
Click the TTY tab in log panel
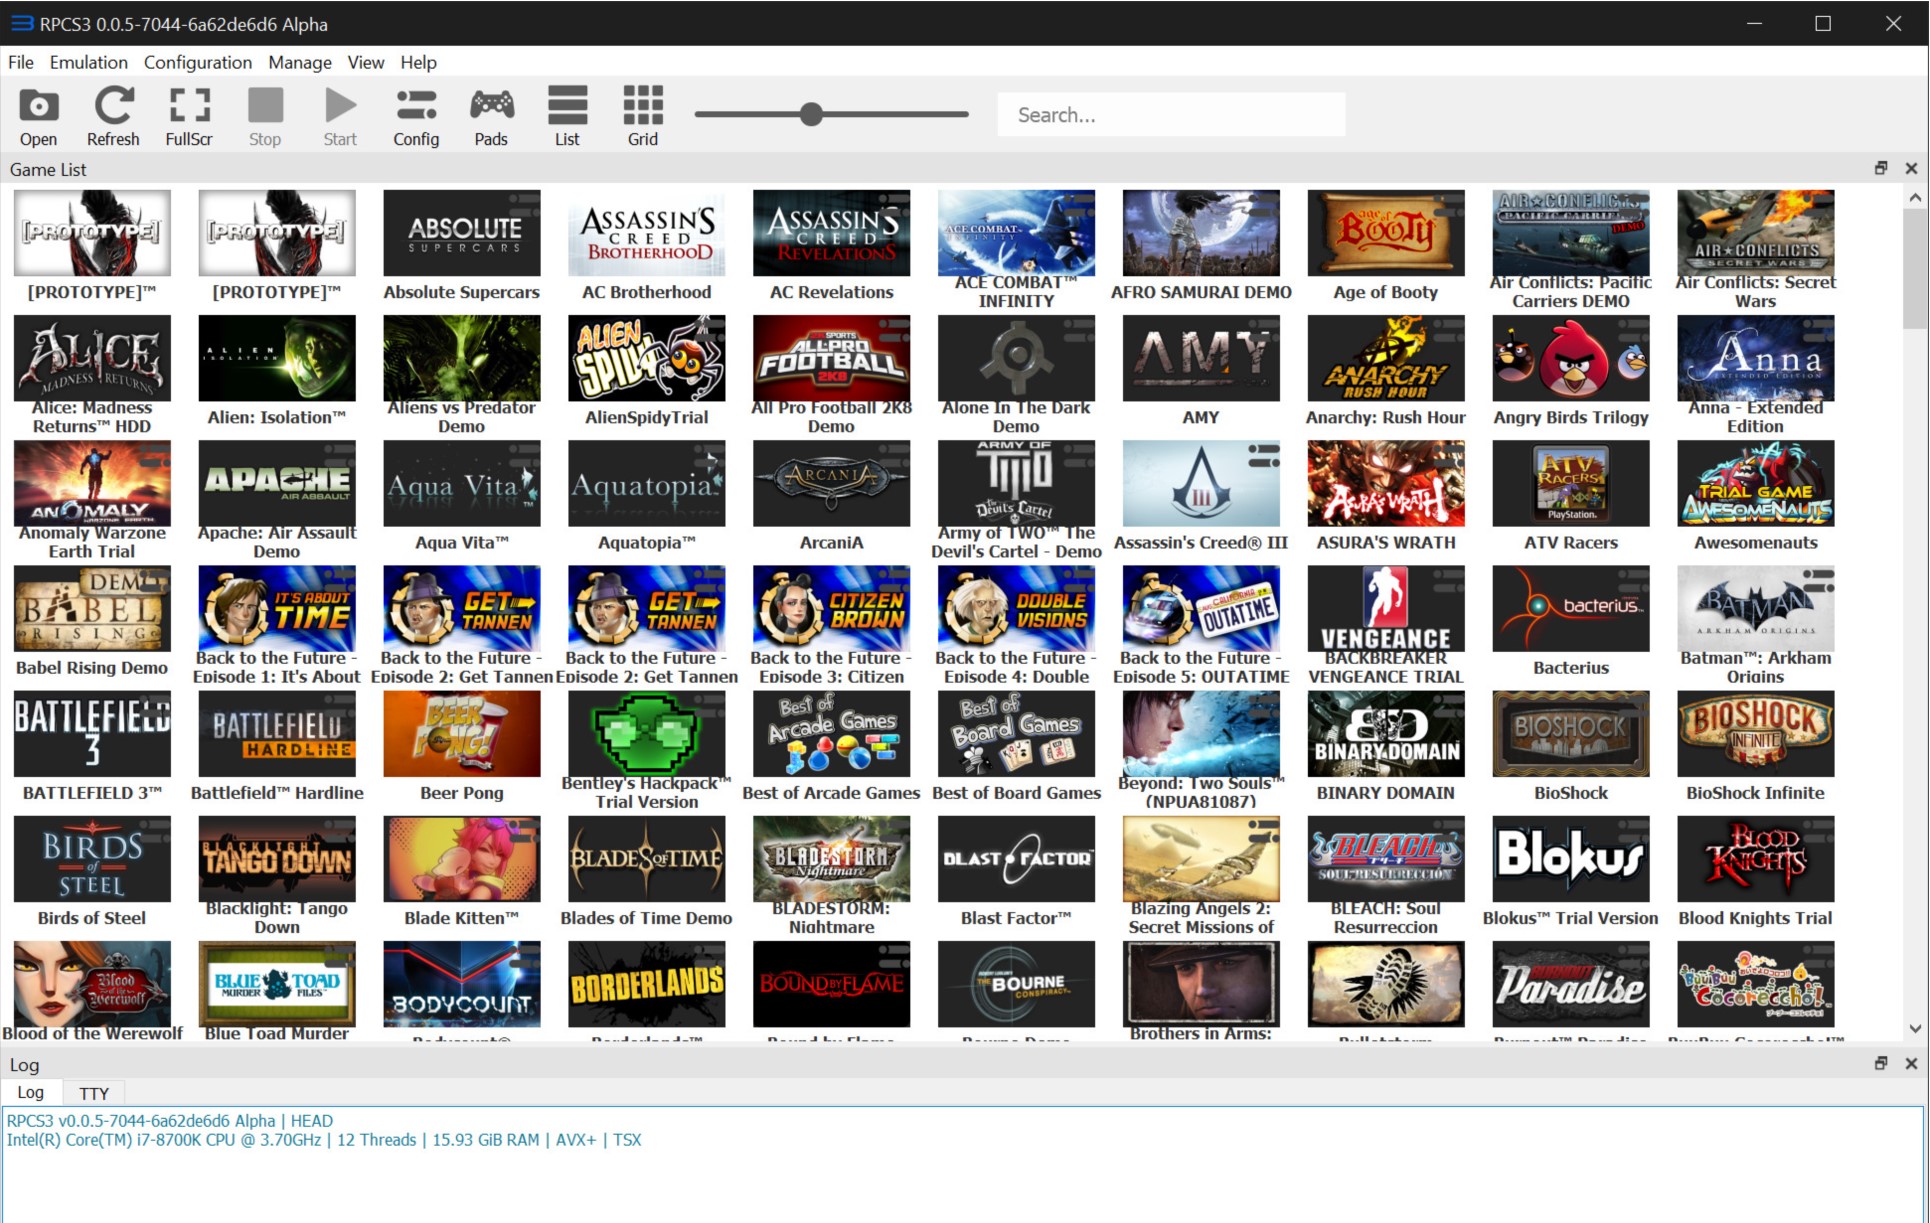tap(98, 1092)
